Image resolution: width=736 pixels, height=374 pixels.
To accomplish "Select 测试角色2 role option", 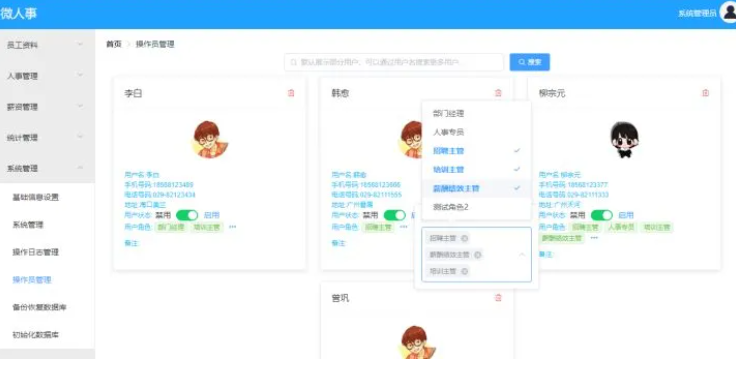I will pos(477,207).
